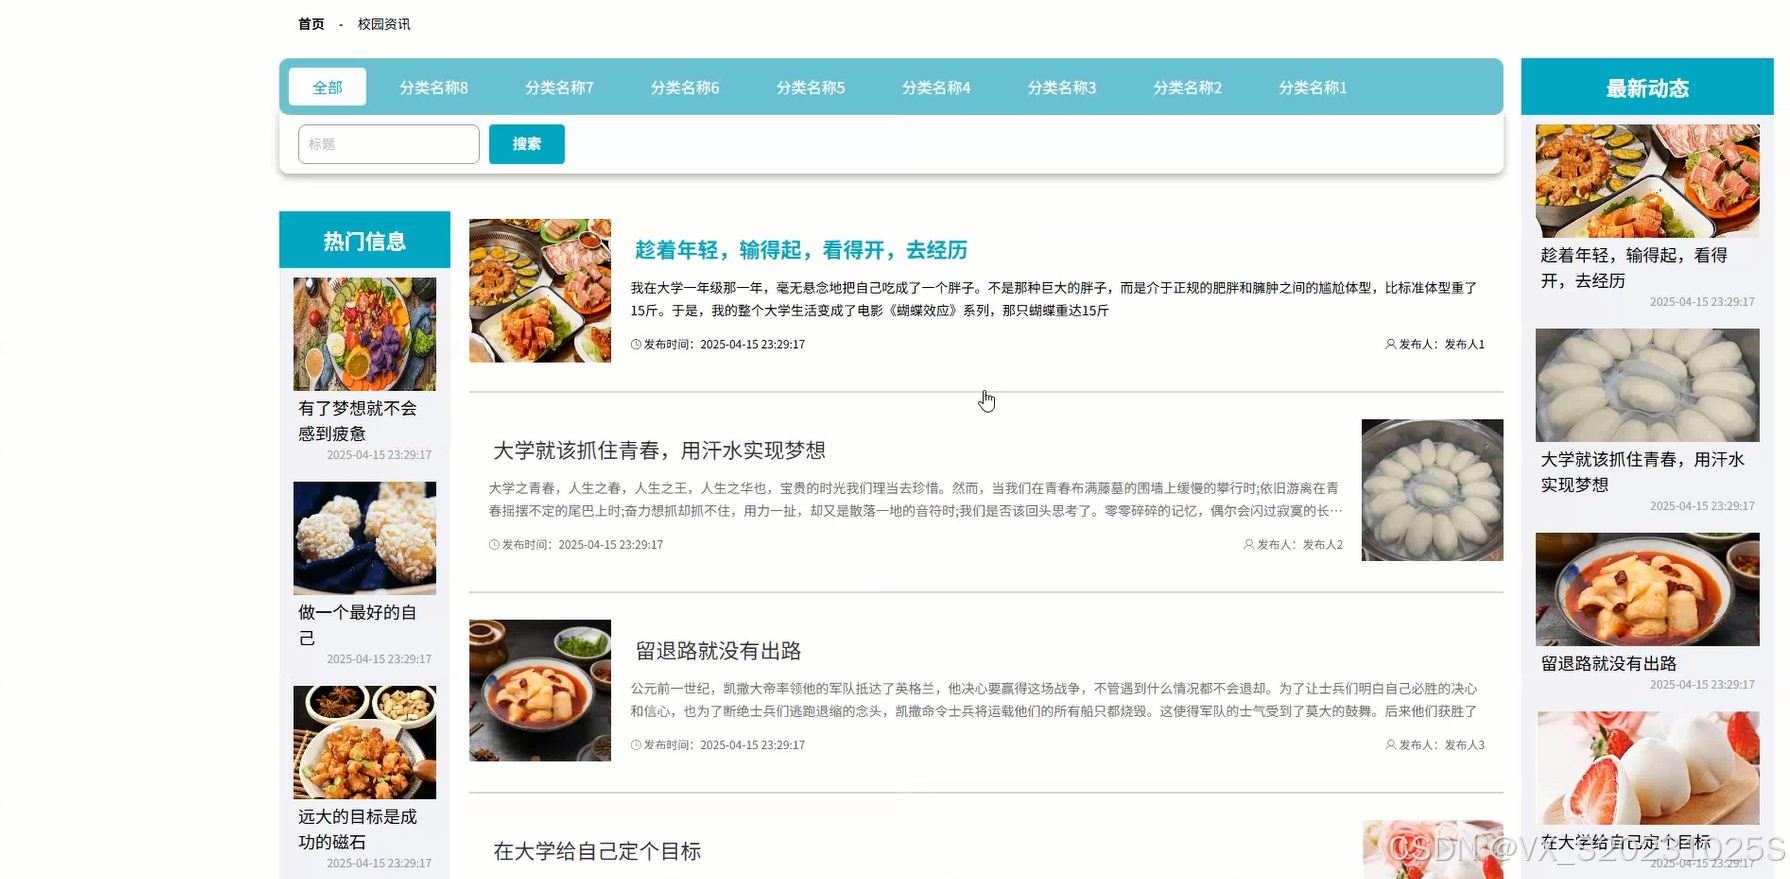Select the 全部 category tab

[x=327, y=87]
